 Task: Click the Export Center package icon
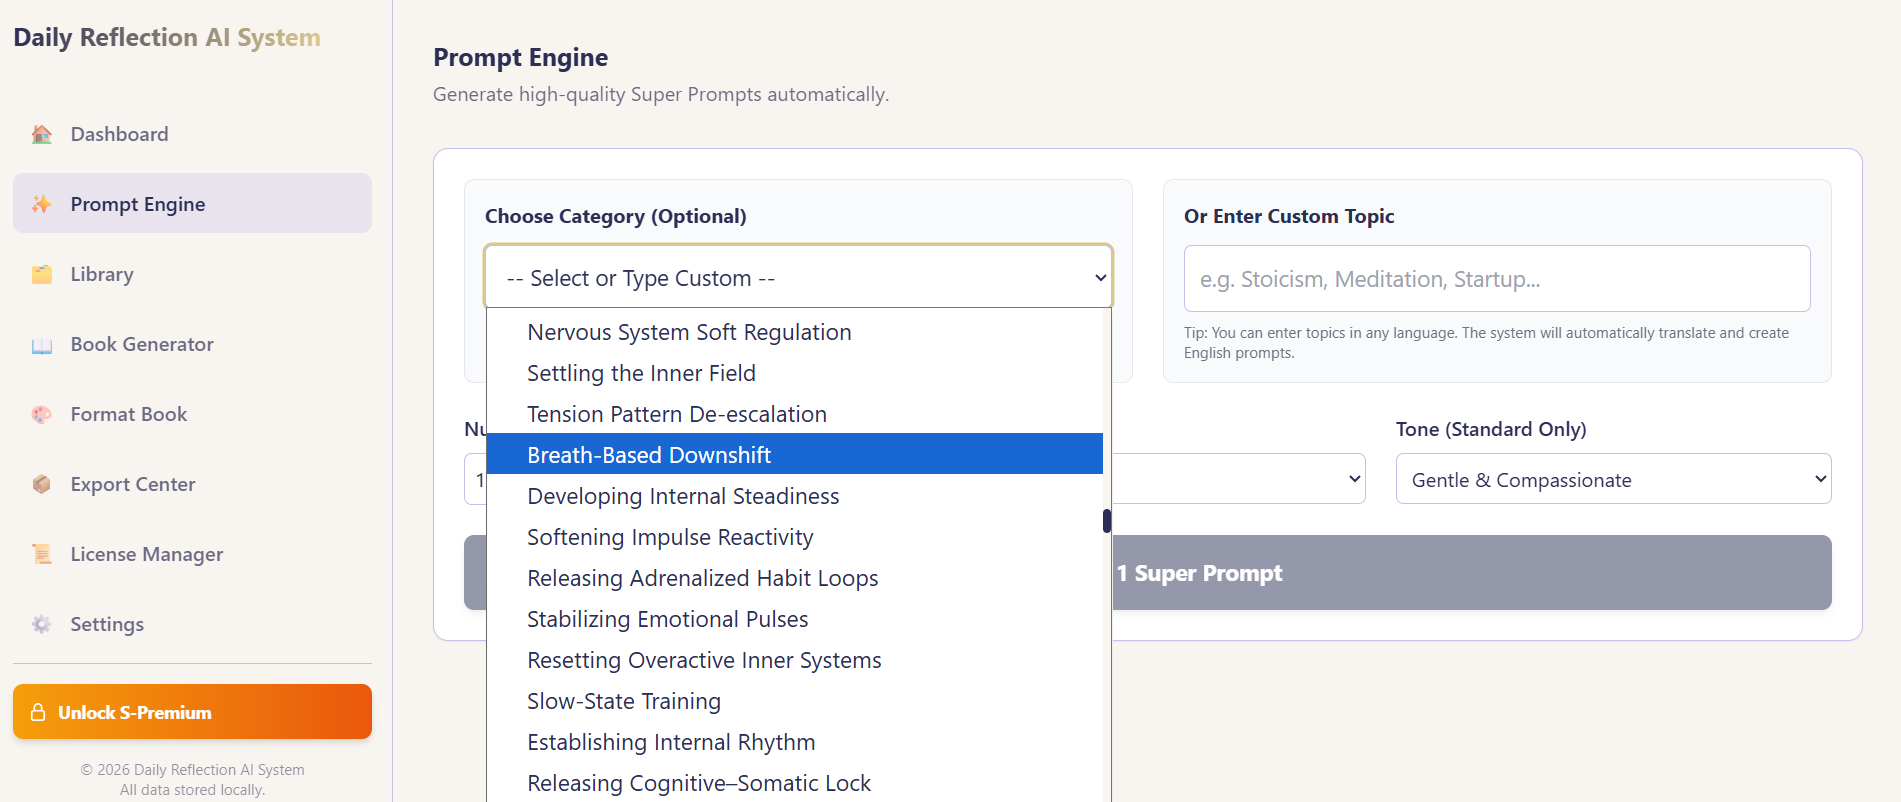[42, 484]
